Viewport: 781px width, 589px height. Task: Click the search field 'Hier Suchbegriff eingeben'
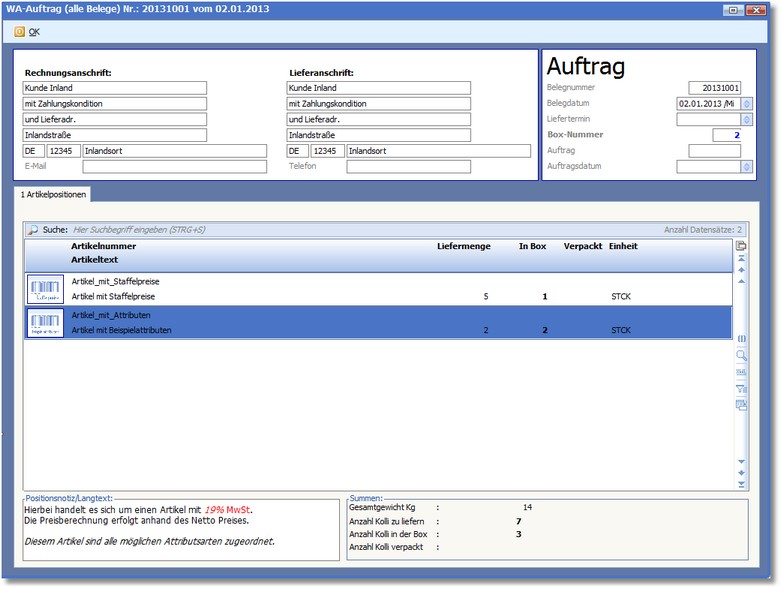[x=200, y=229]
